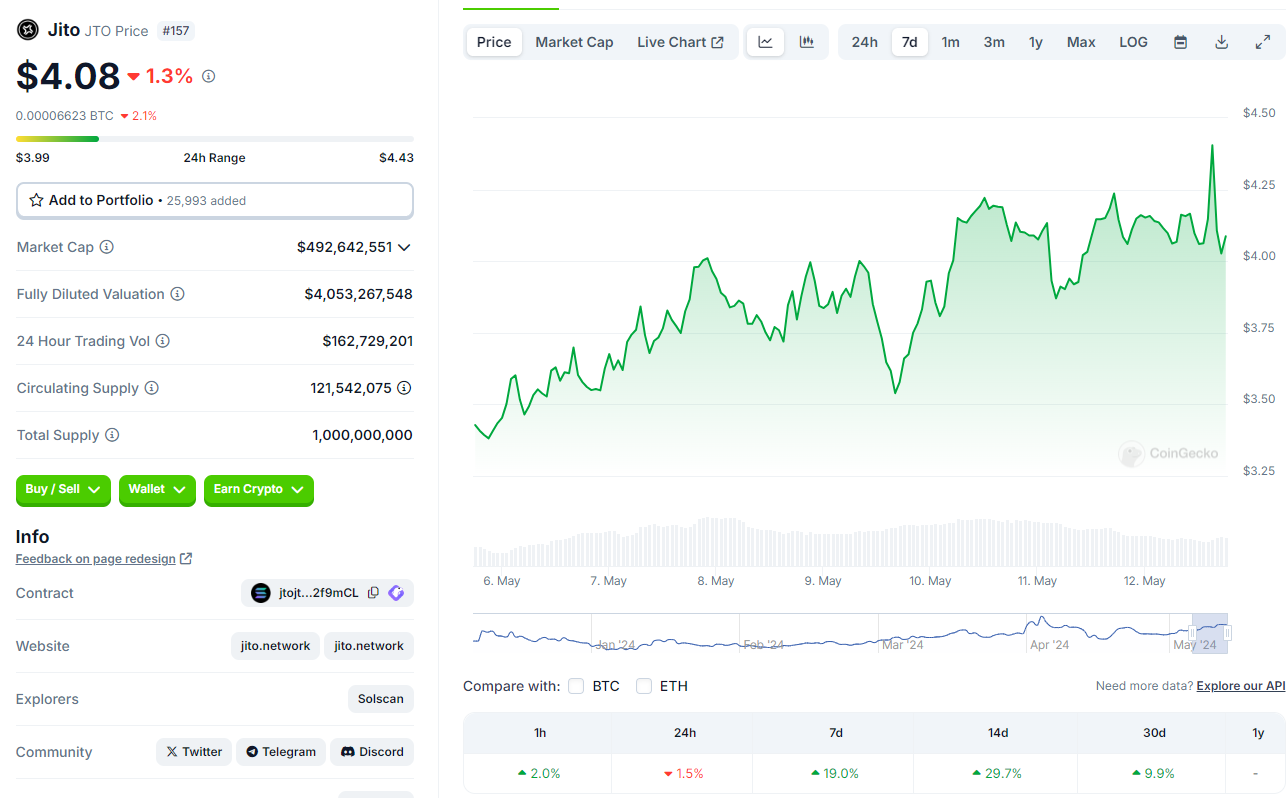
Task: Click the 30d 9.9% performance cell
Action: pyautogui.click(x=1154, y=773)
